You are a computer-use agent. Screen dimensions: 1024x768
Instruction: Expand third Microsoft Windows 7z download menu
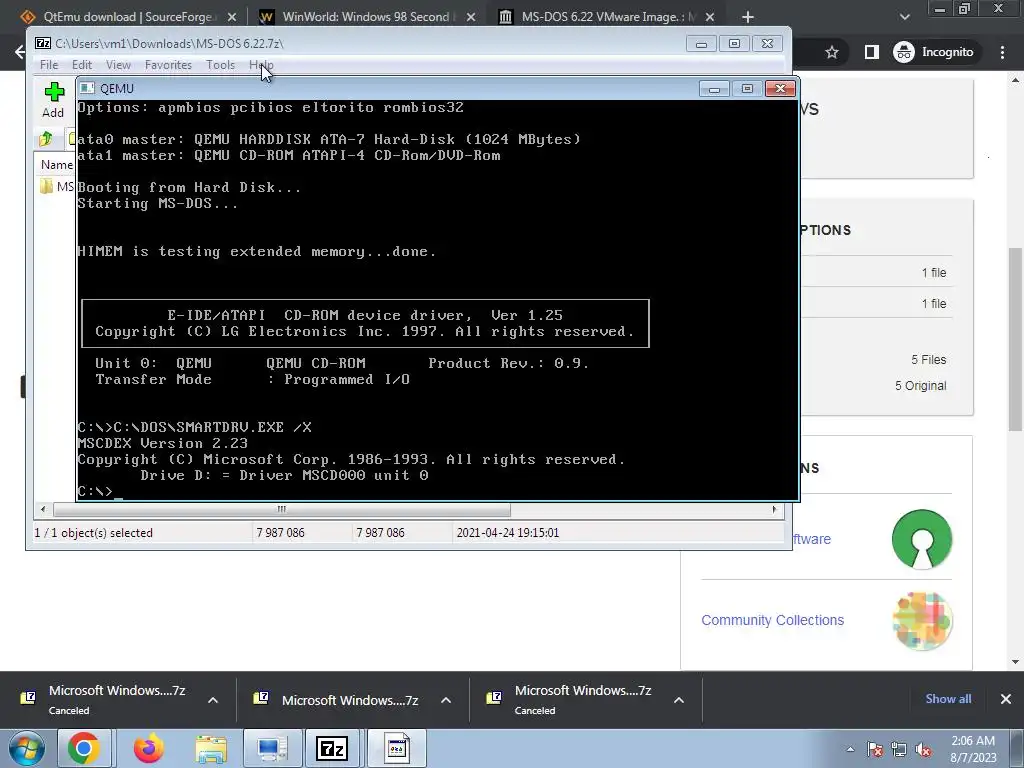[x=679, y=700]
